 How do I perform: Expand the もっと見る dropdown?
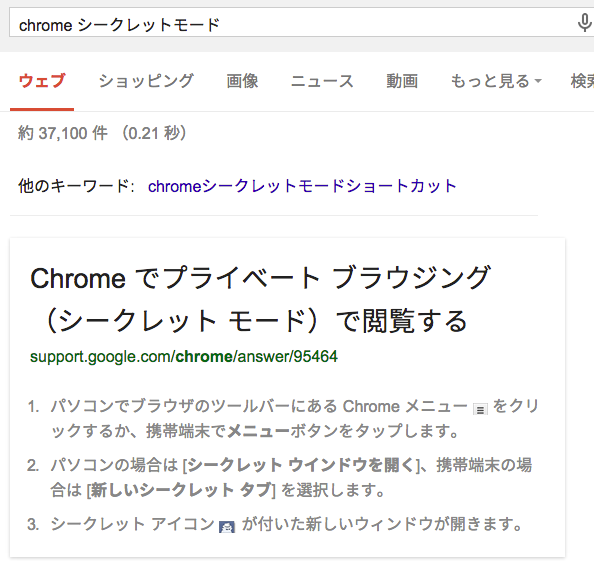pyautogui.click(x=496, y=81)
